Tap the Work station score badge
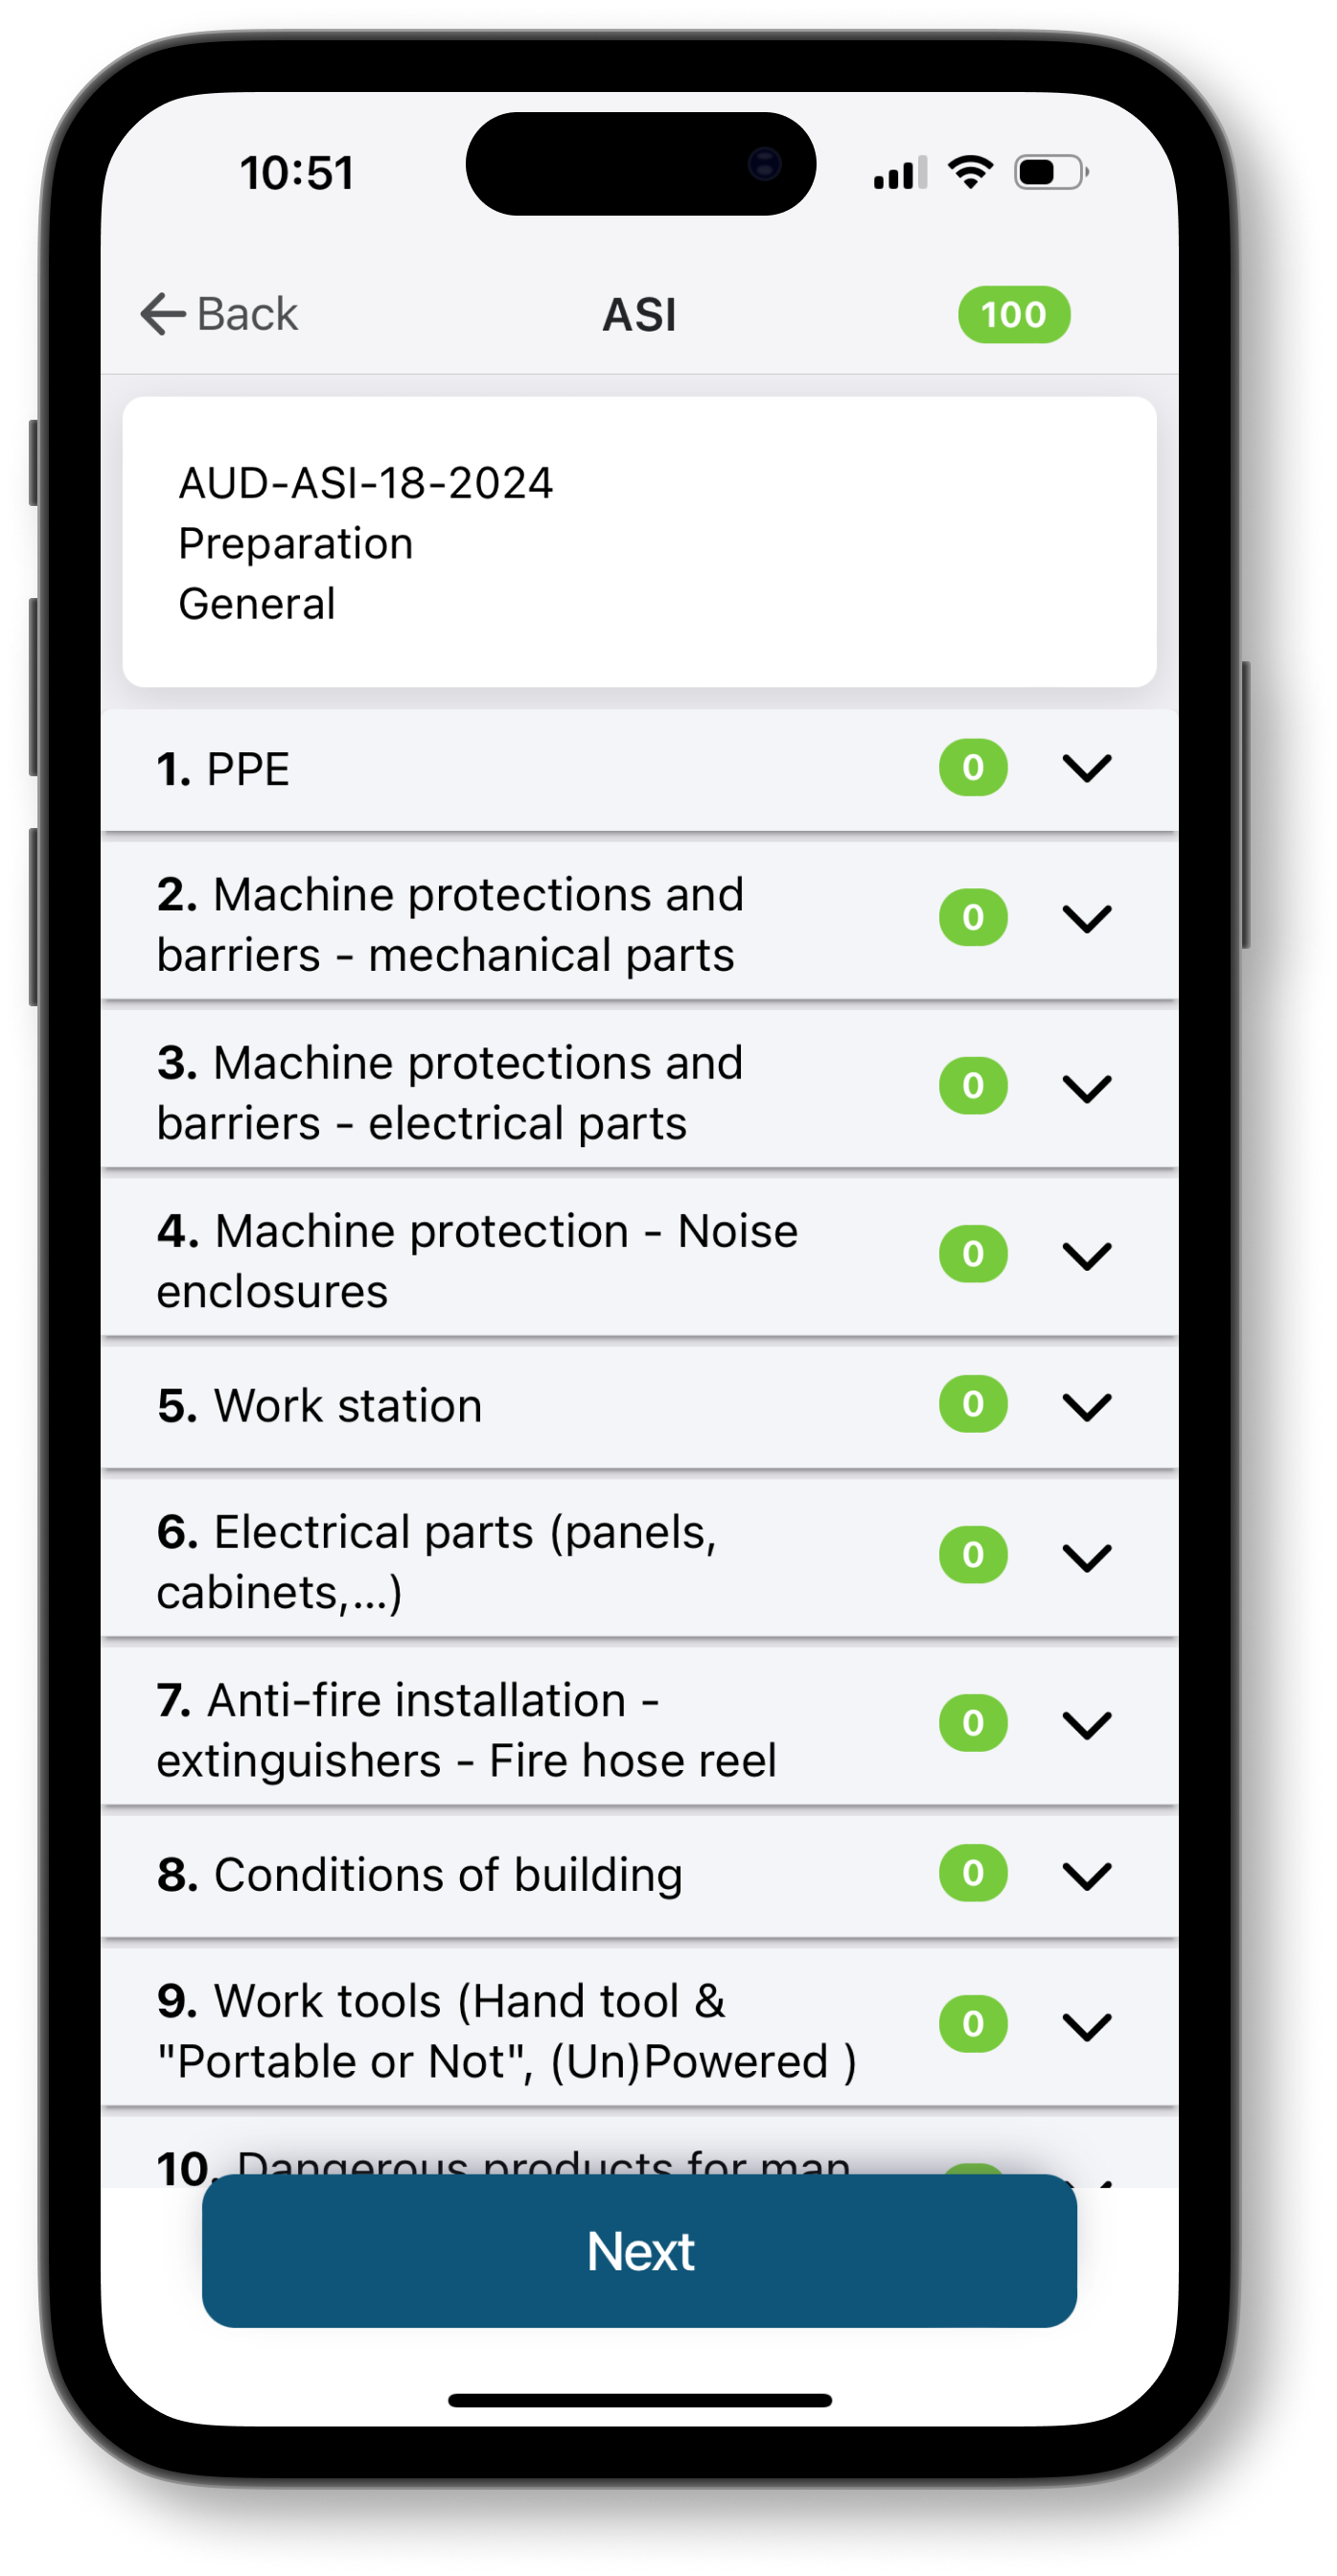1337x2576 pixels. click(x=972, y=1404)
